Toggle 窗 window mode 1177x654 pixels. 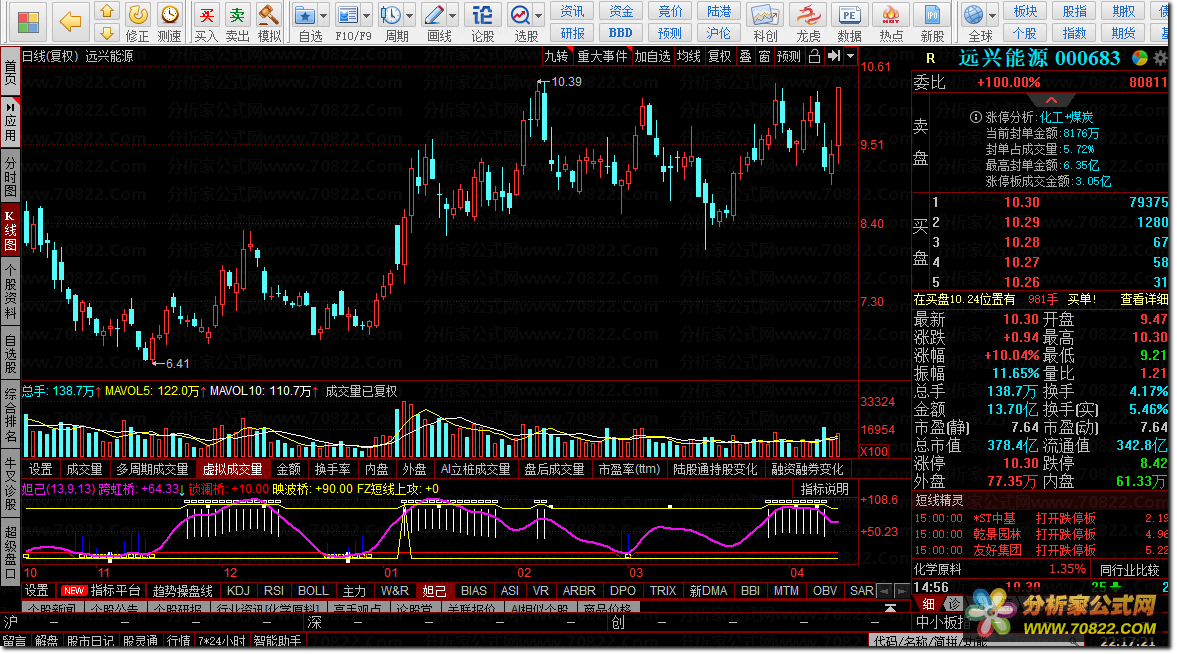(x=764, y=56)
